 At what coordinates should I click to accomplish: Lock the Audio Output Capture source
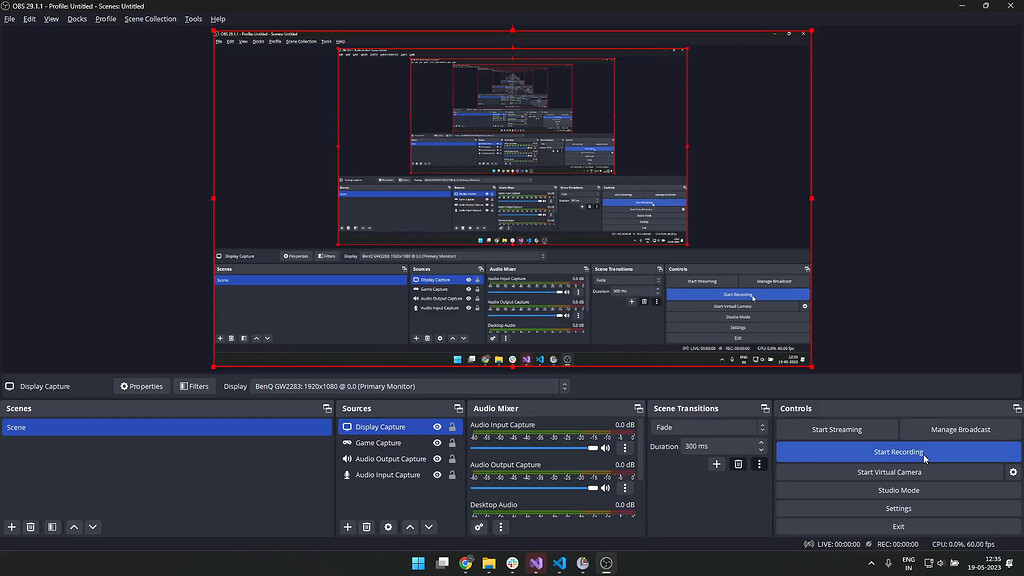click(x=452, y=459)
